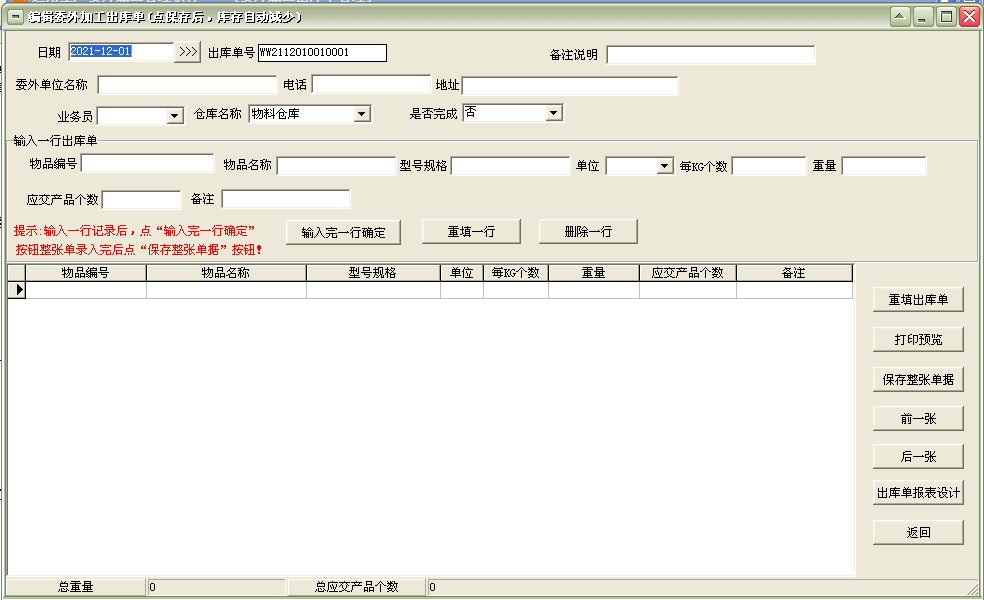984x600 pixels.
Task: Click the 委外单位名称 input field
Action: point(187,85)
